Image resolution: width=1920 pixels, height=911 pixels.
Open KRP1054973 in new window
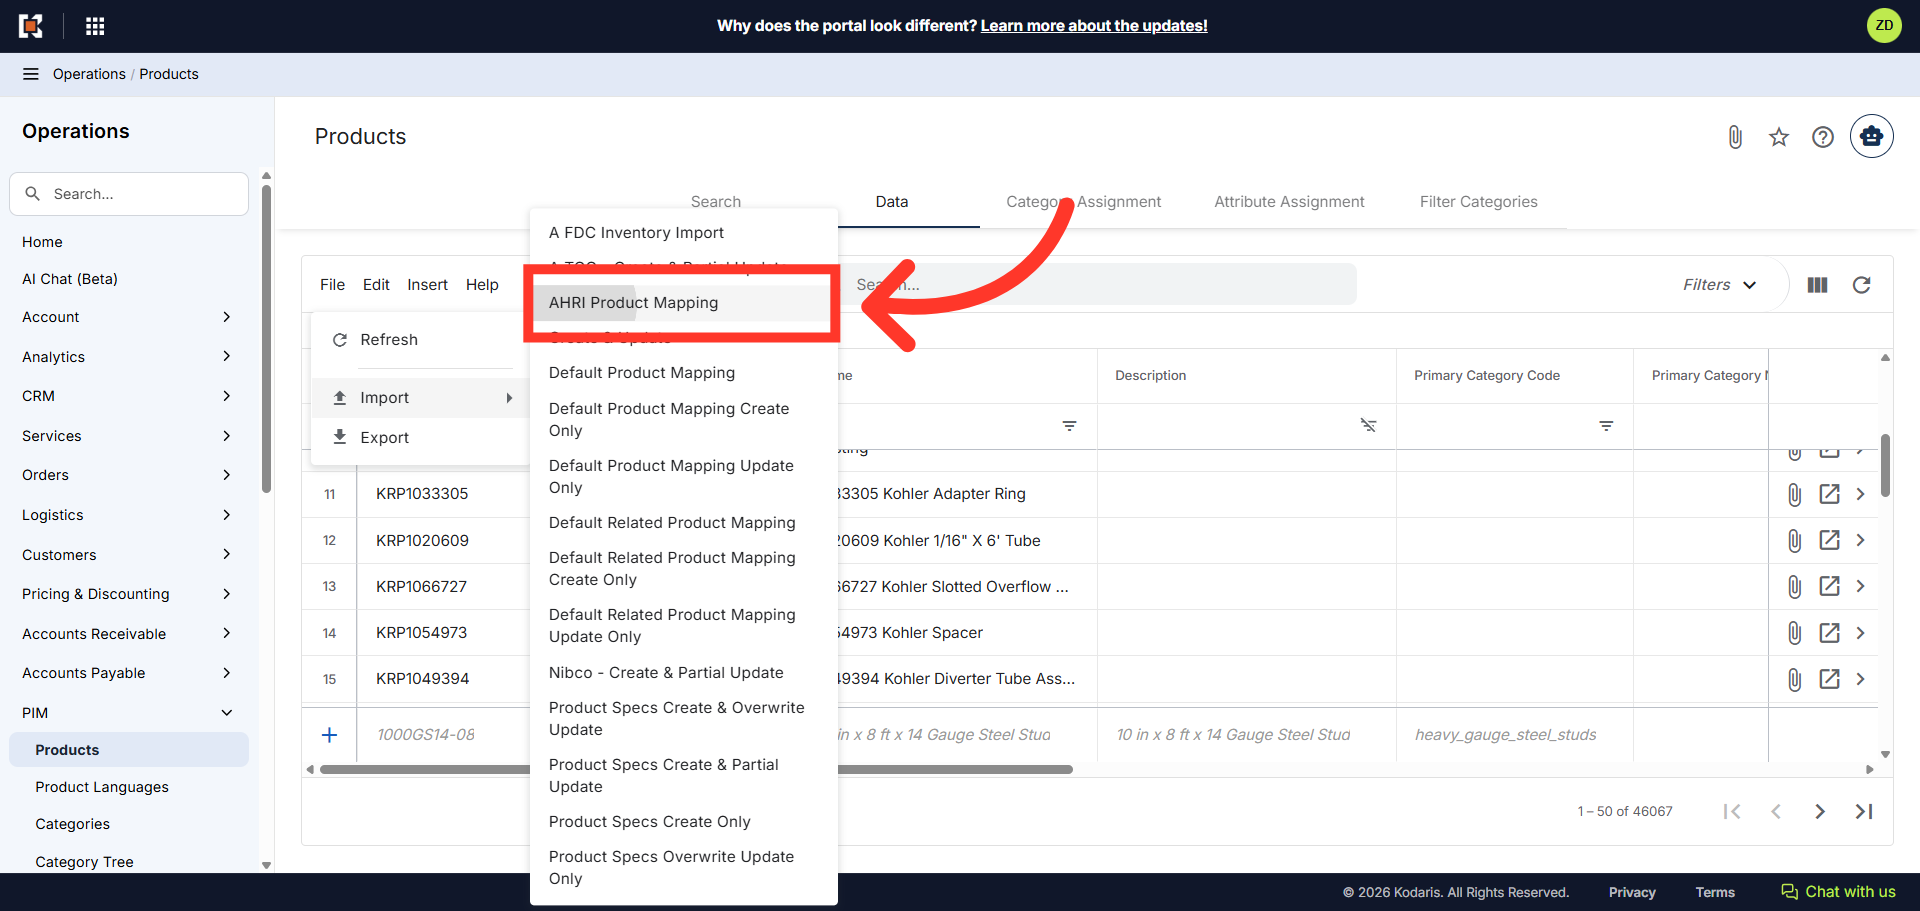click(x=1829, y=633)
